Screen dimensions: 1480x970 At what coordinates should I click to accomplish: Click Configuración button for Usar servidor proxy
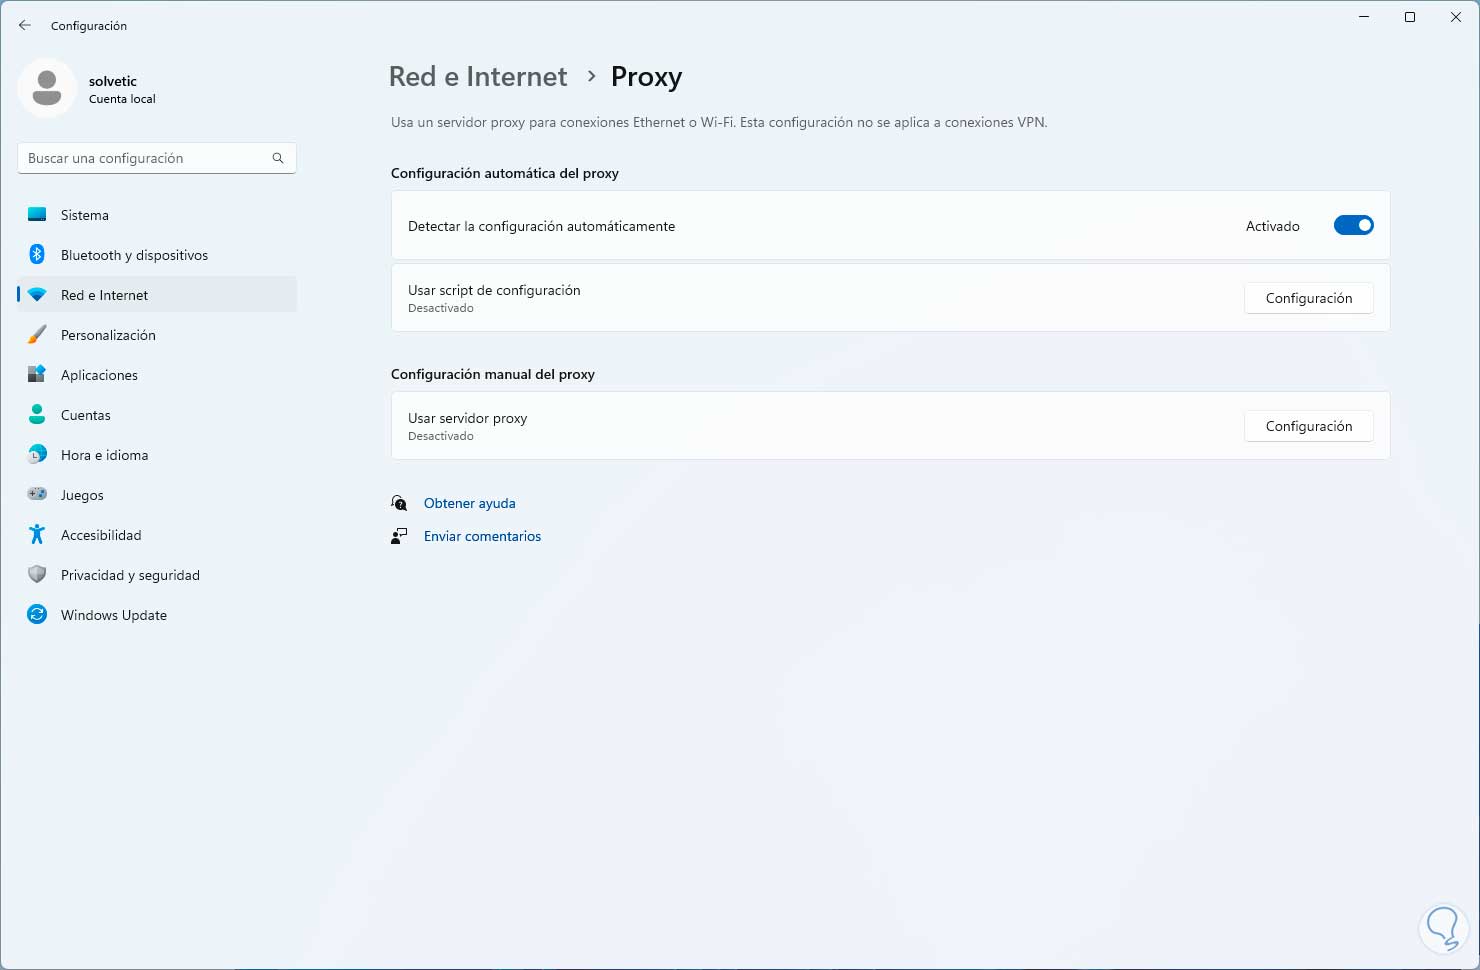click(x=1308, y=426)
